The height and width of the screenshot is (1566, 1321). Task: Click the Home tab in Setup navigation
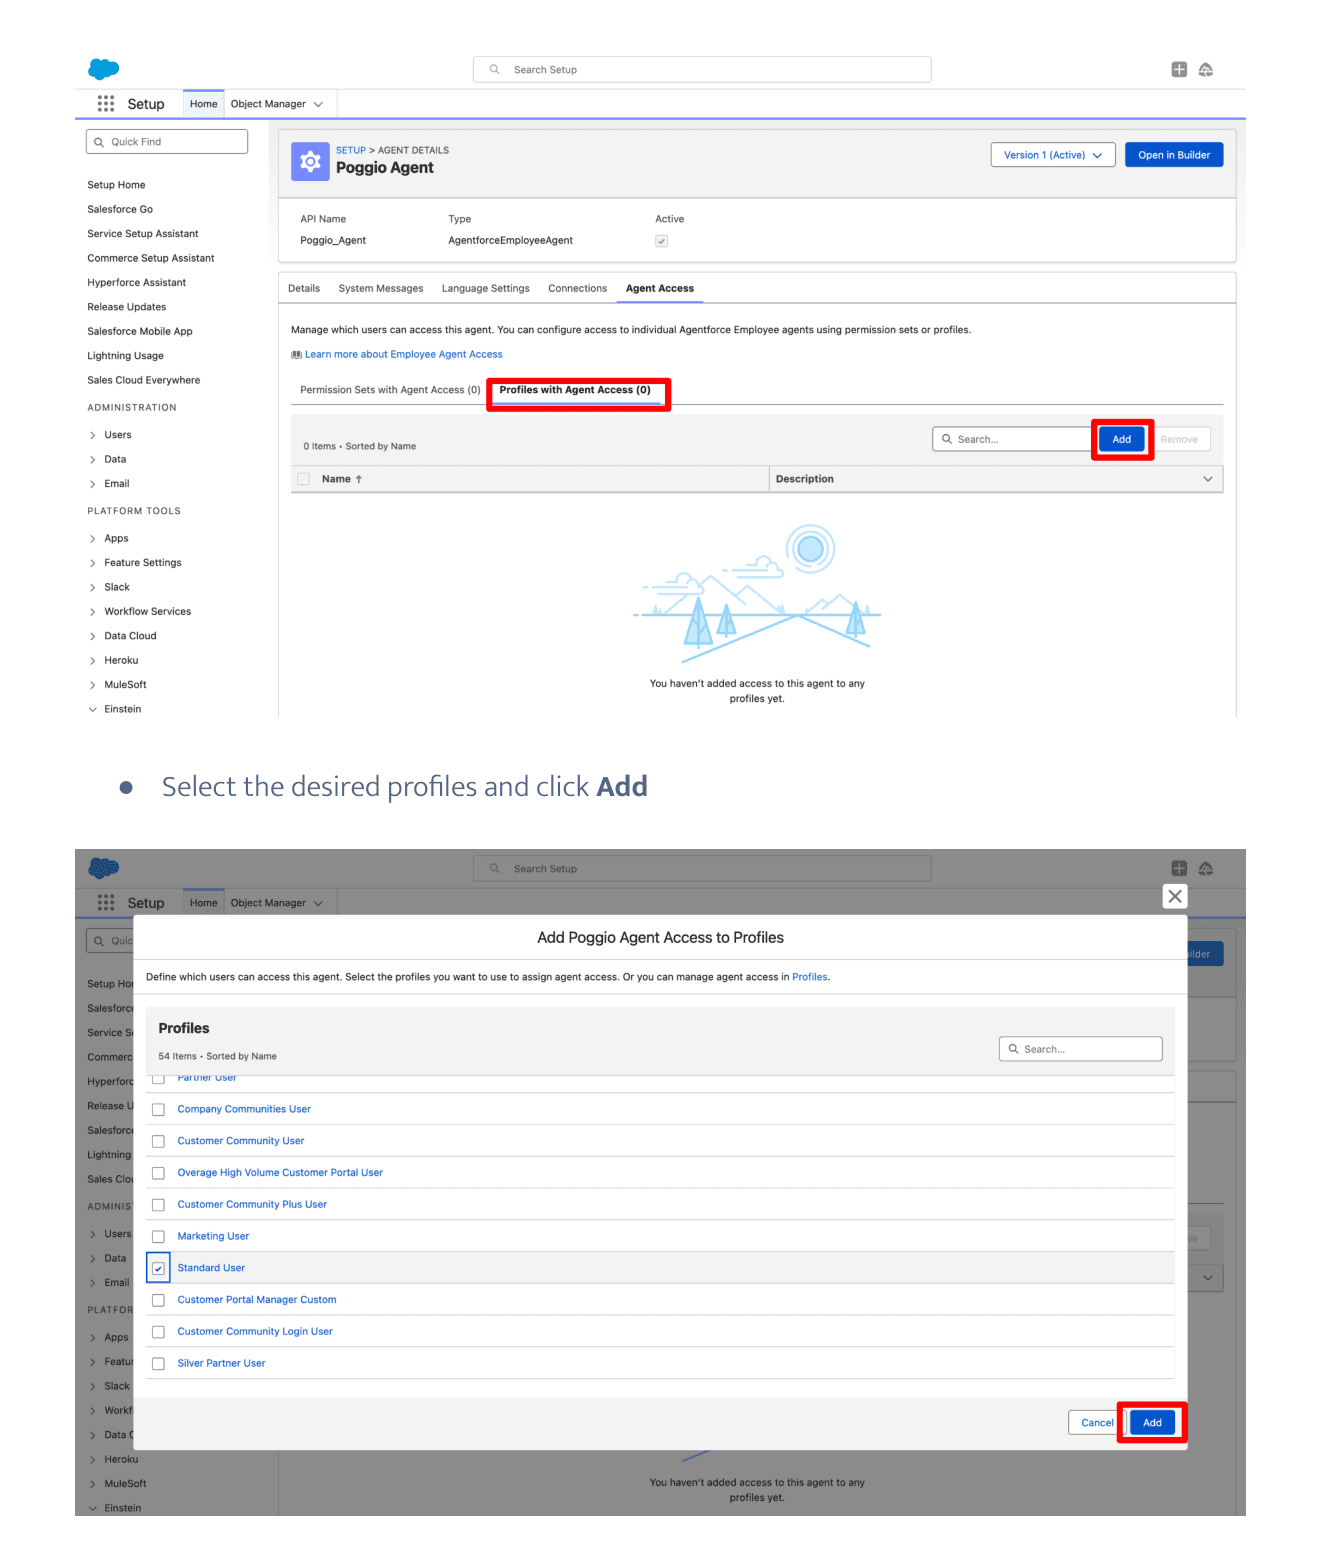(x=204, y=104)
